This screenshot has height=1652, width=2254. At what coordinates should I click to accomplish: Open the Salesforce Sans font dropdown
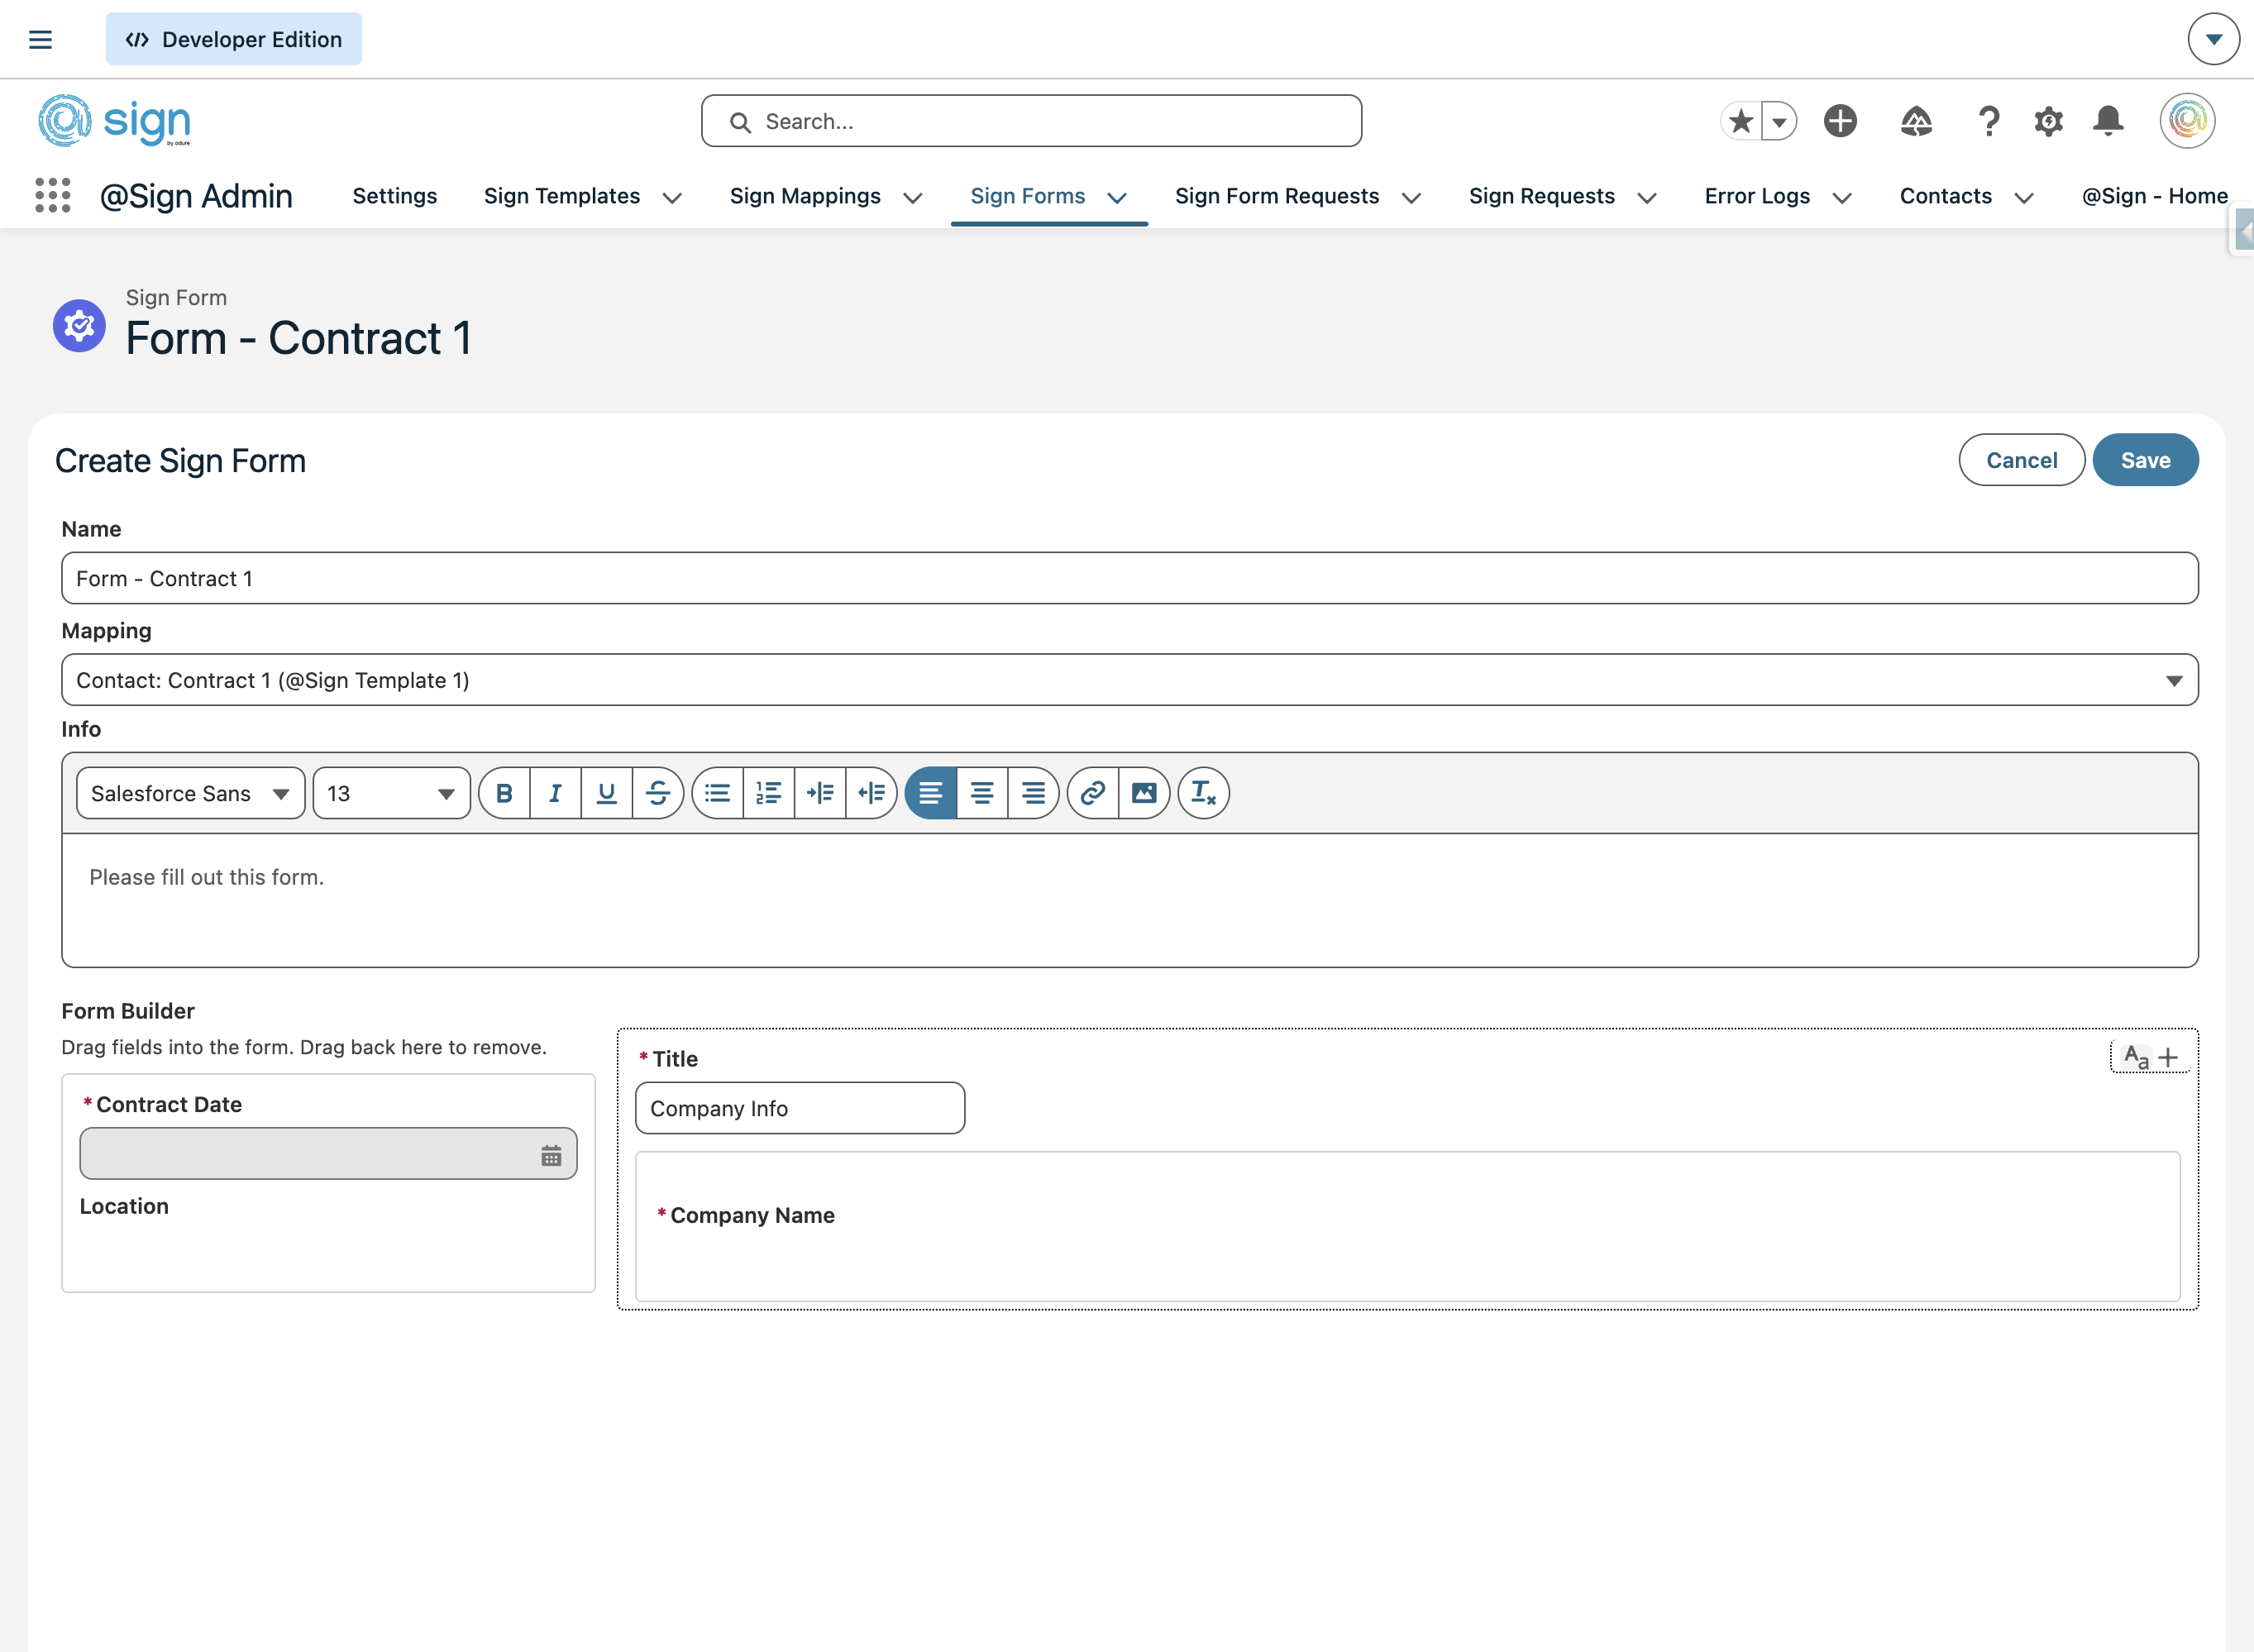click(190, 793)
